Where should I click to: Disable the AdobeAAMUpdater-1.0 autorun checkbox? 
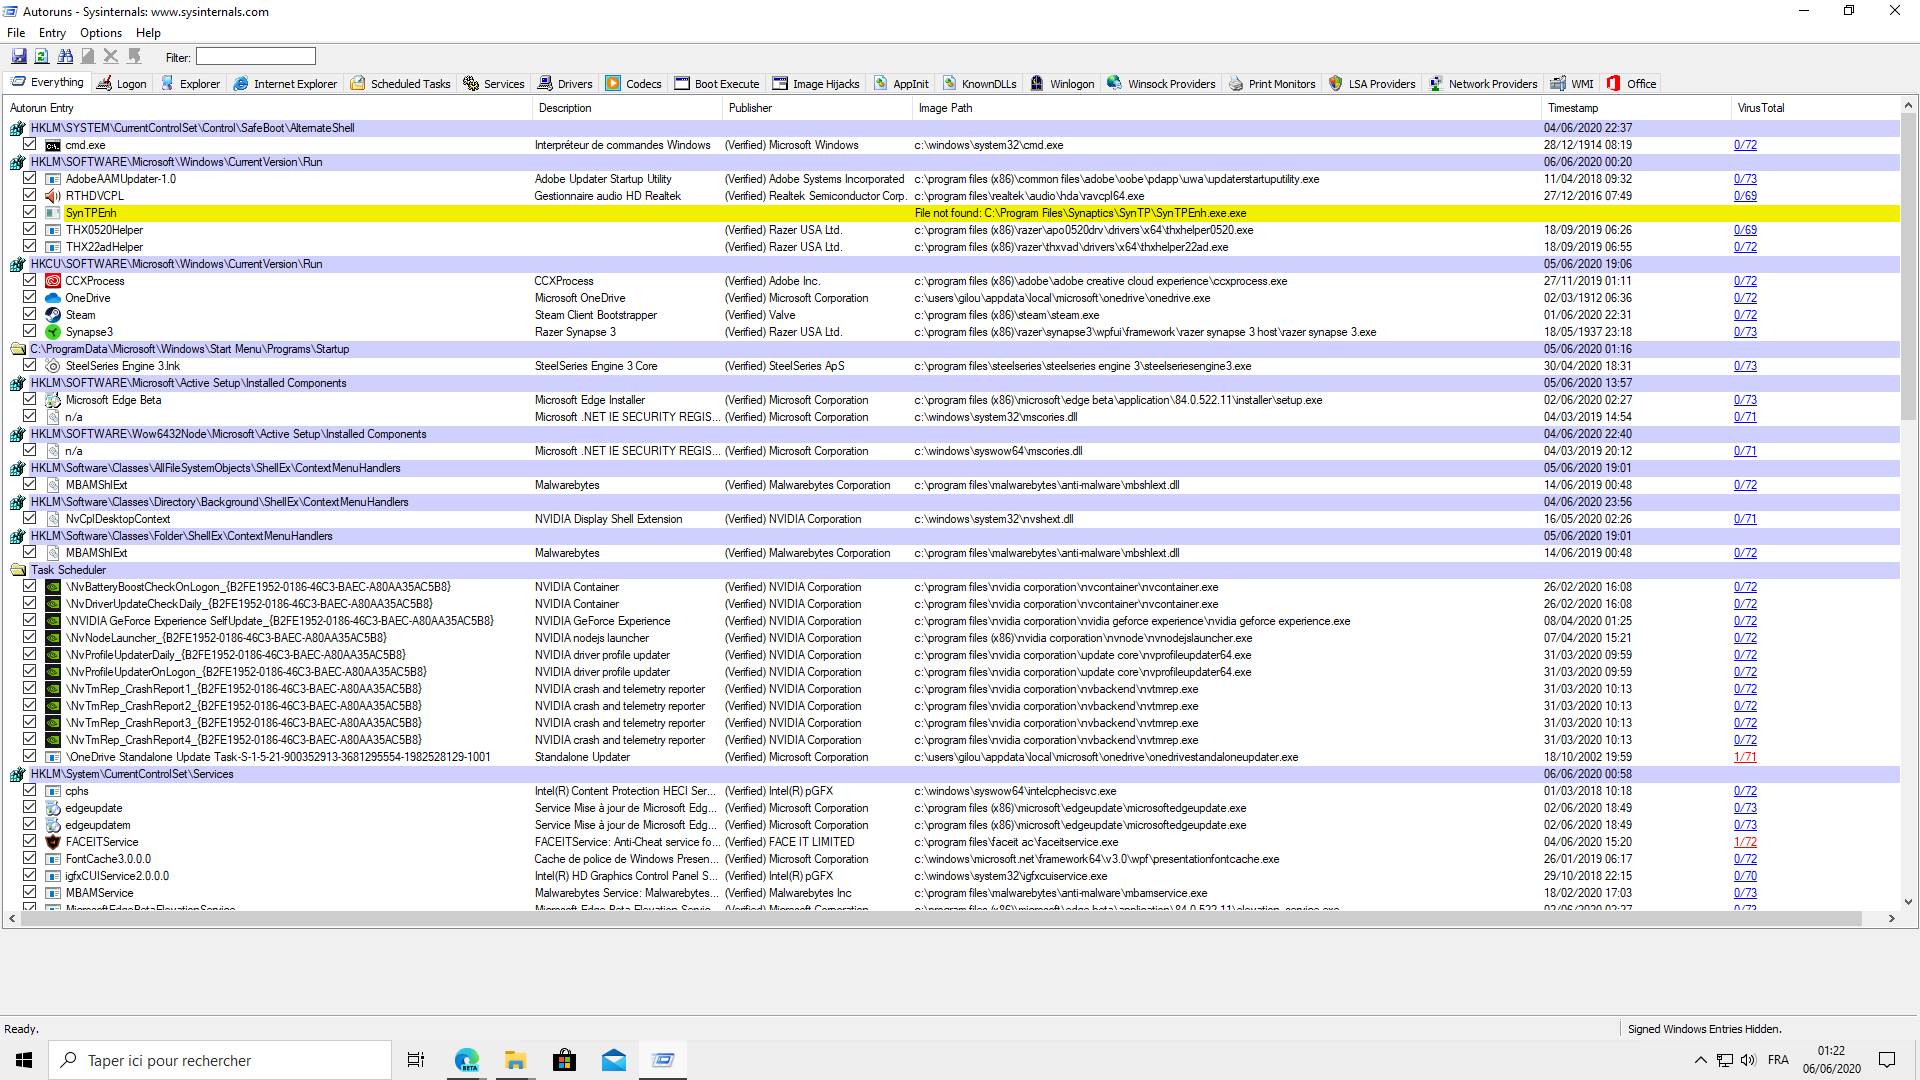click(x=30, y=179)
